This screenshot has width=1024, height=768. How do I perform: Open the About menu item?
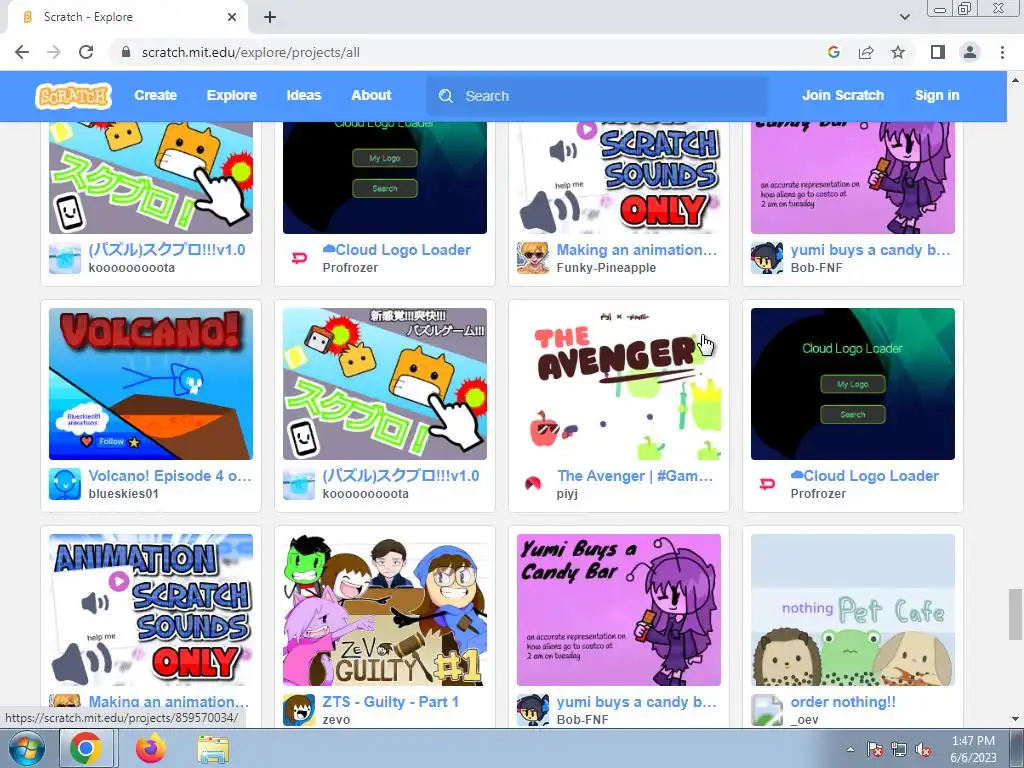[x=371, y=95]
